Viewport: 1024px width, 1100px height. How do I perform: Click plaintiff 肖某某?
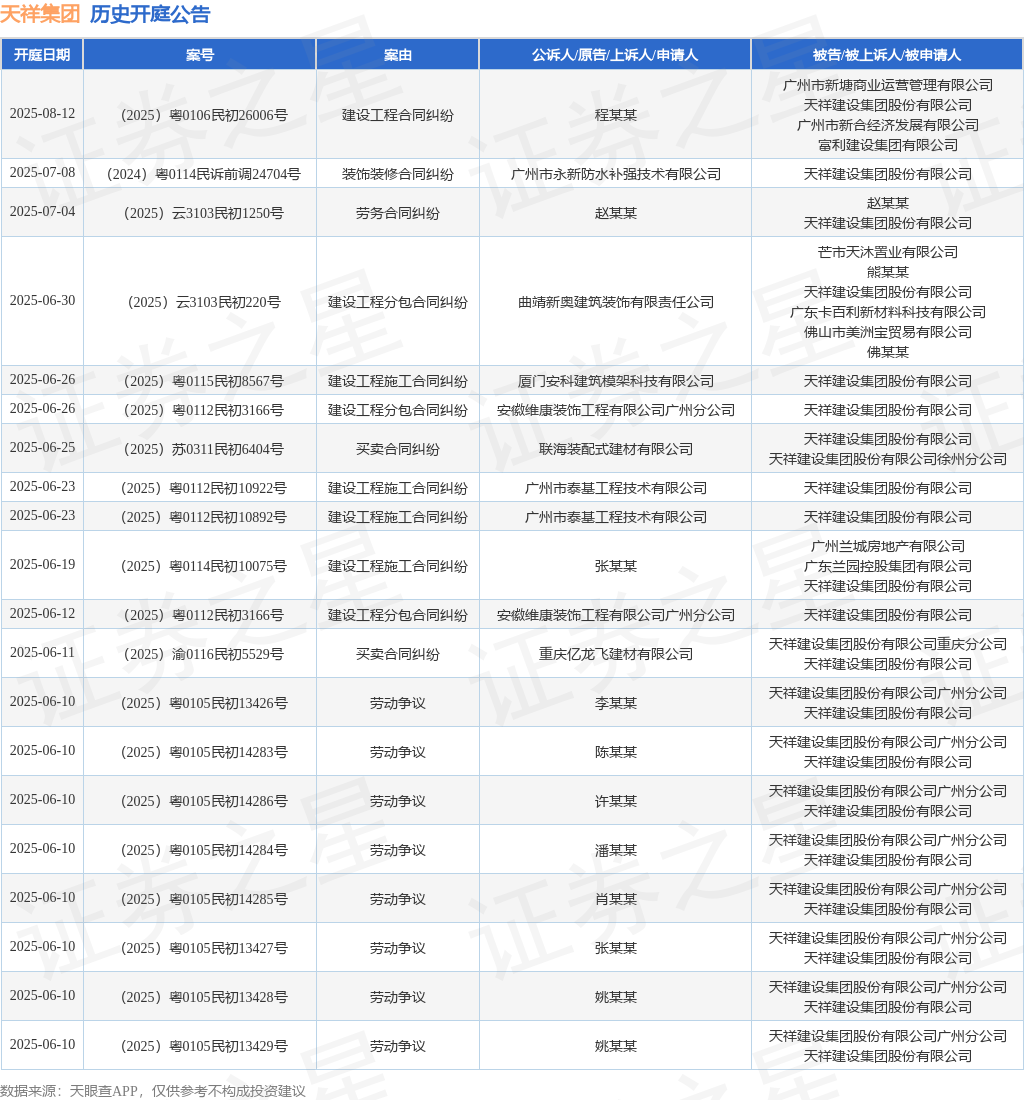coord(615,899)
